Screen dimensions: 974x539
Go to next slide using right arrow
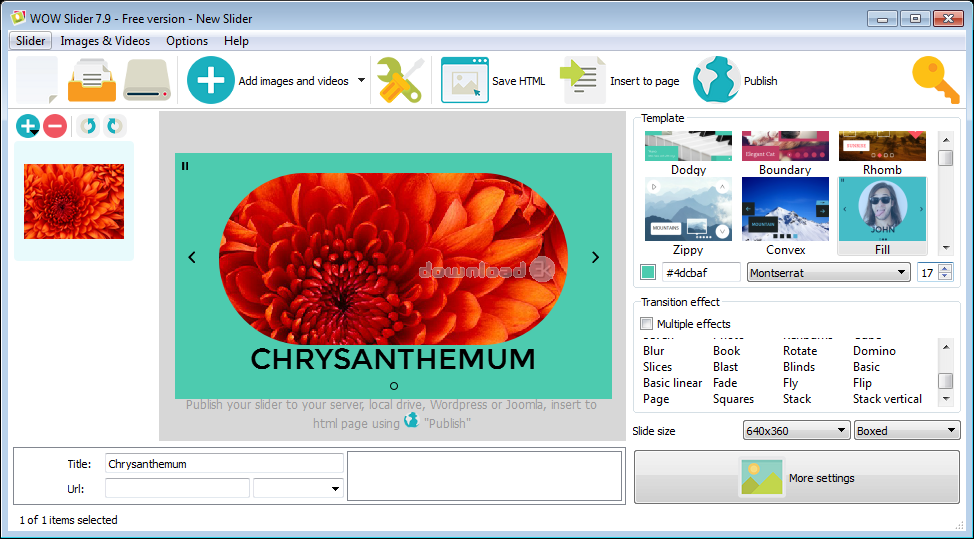pyautogui.click(x=595, y=257)
